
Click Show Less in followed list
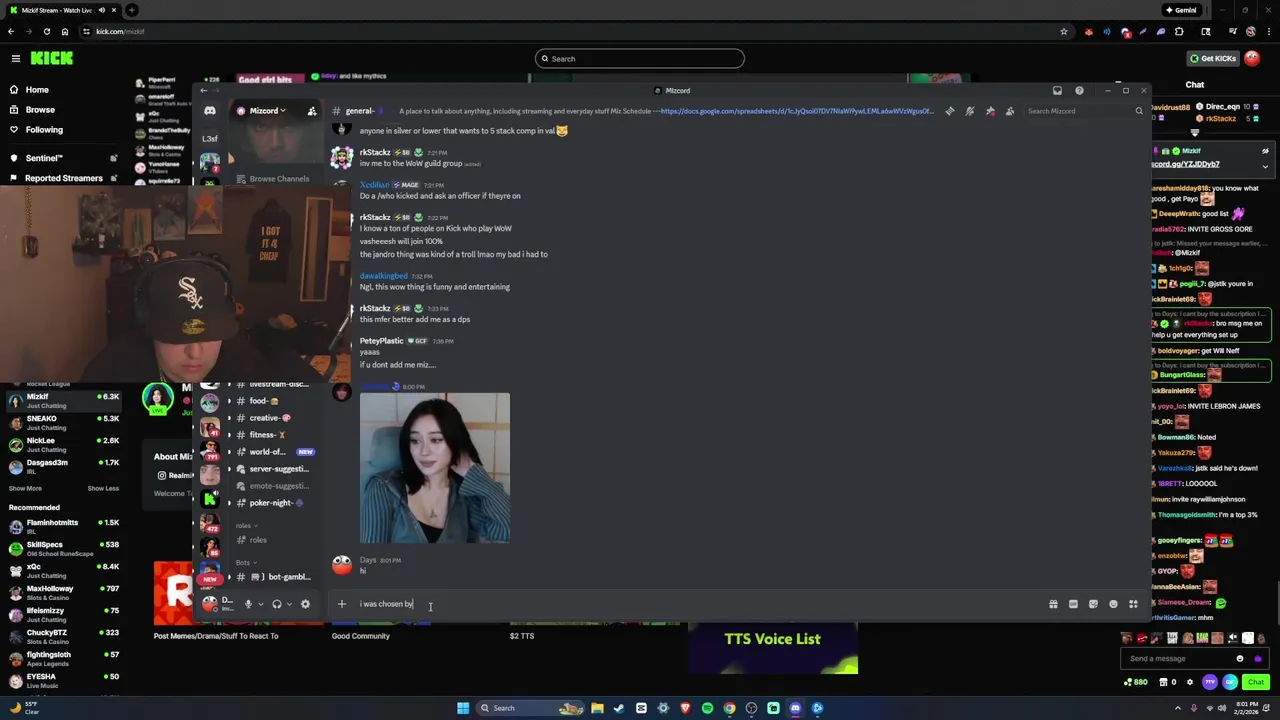click(103, 488)
